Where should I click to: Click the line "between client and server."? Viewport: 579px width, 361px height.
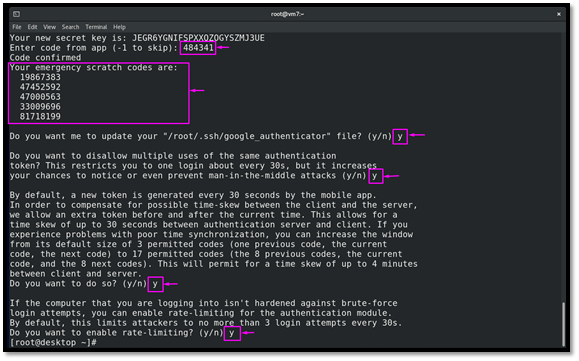[x=76, y=274]
